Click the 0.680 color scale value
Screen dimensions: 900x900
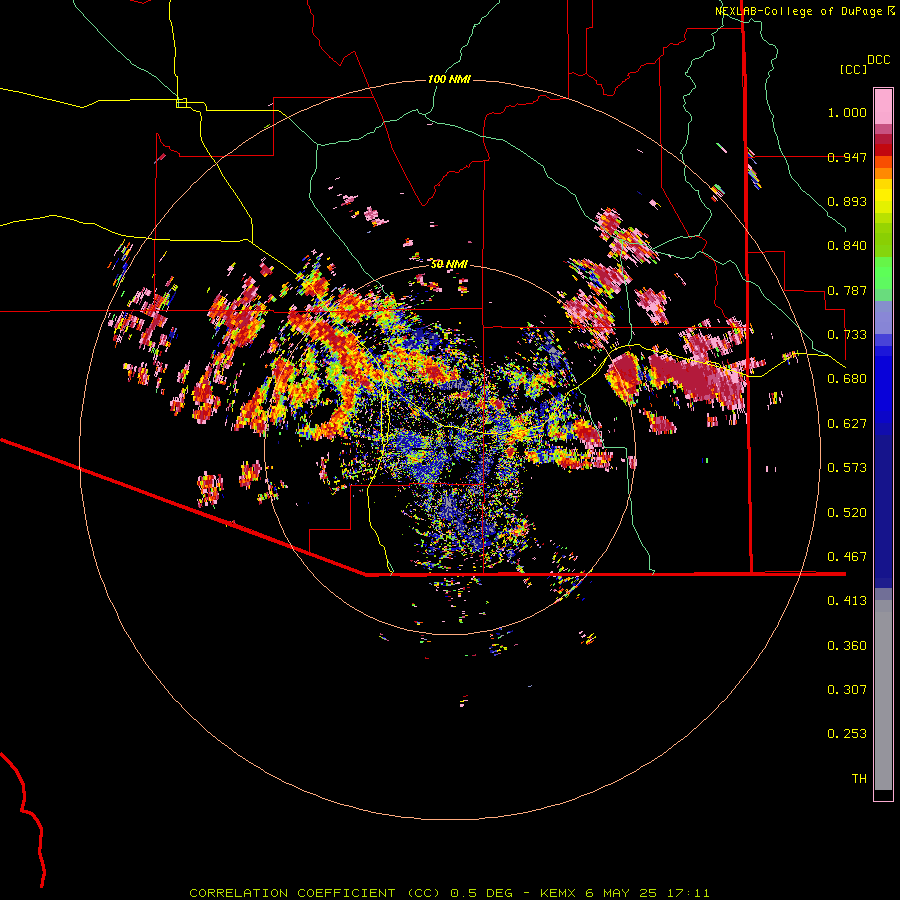coord(847,379)
